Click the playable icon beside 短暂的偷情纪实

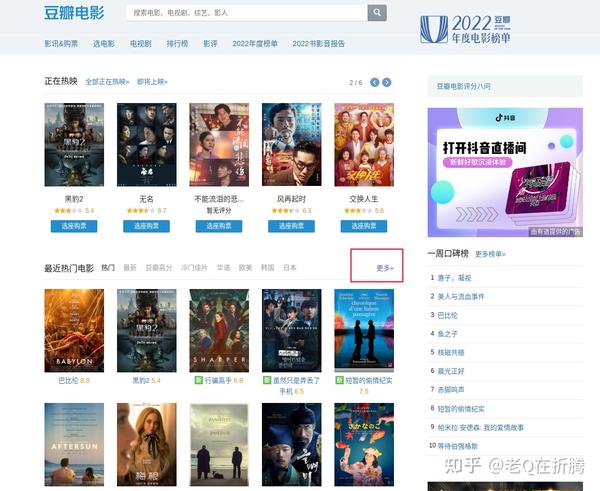tap(339, 380)
